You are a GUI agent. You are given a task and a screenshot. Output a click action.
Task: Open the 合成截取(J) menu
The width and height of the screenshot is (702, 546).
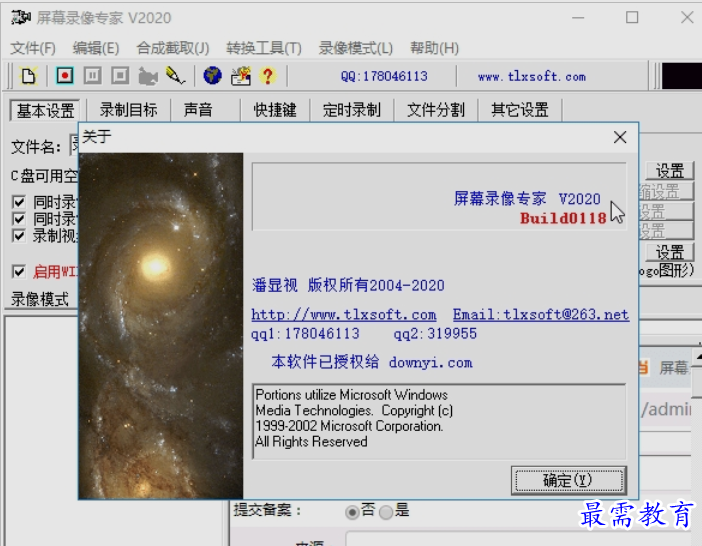173,48
